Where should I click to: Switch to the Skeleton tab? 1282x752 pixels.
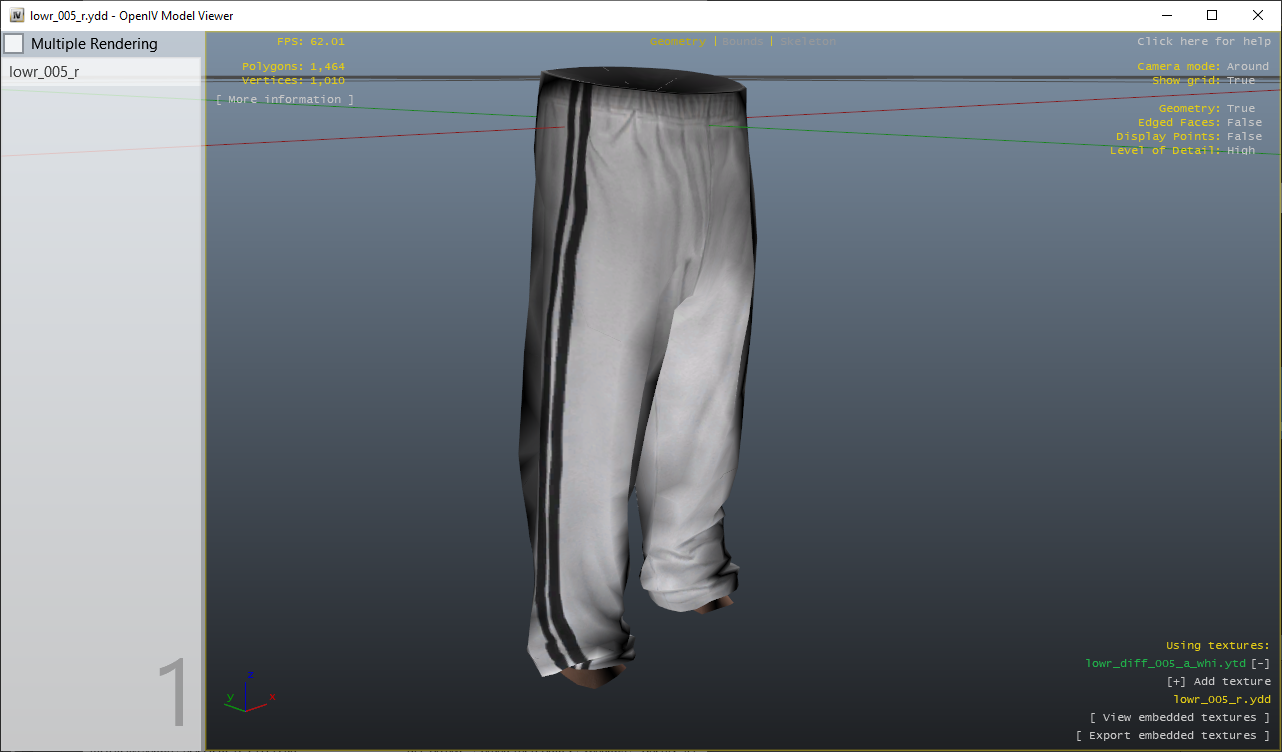click(x=807, y=41)
